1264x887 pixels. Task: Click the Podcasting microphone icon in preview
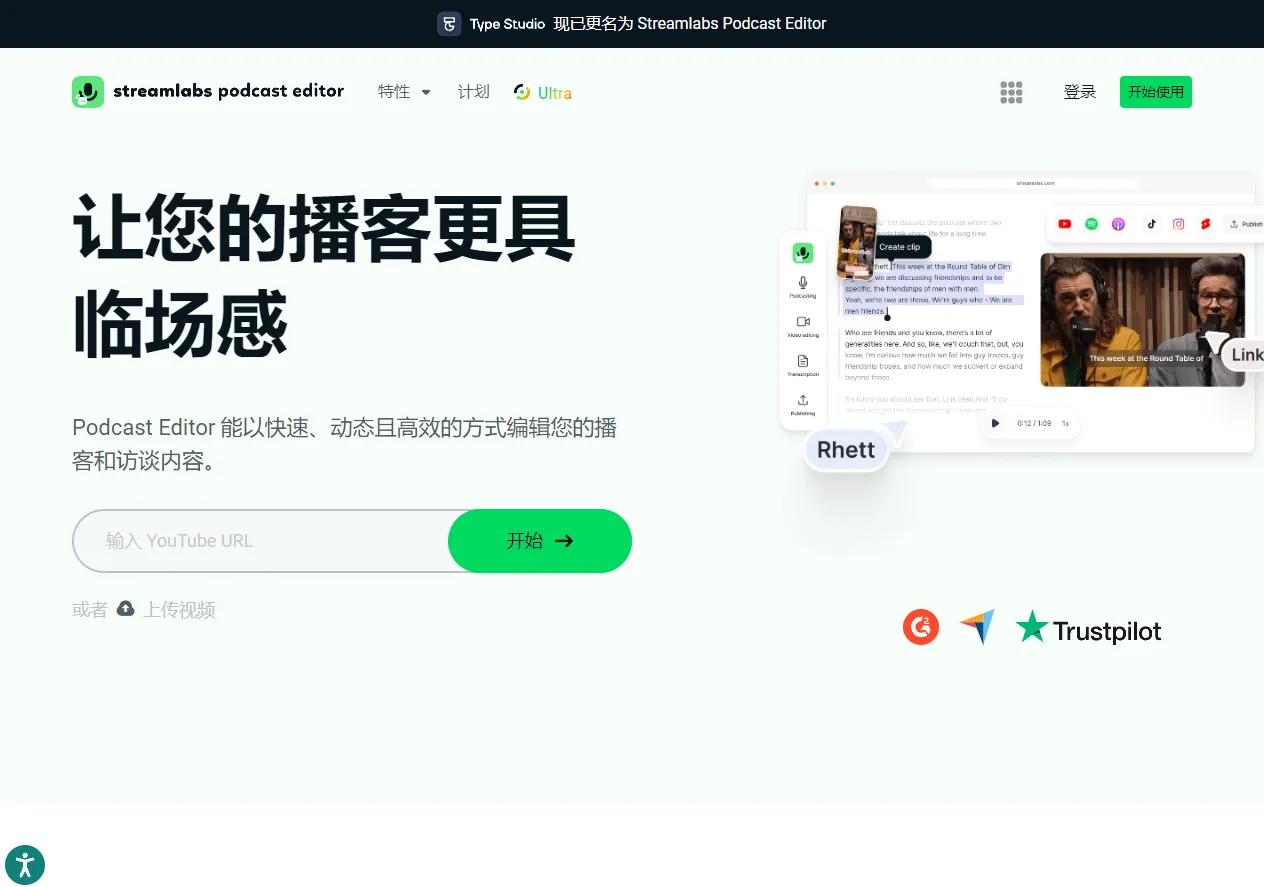pos(802,284)
